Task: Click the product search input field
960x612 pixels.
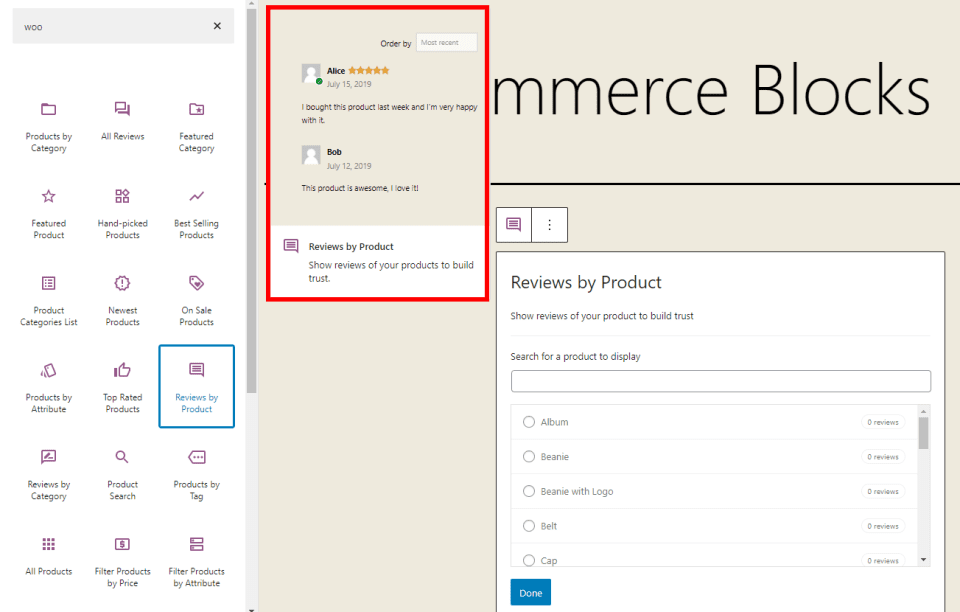Action: [x=720, y=381]
